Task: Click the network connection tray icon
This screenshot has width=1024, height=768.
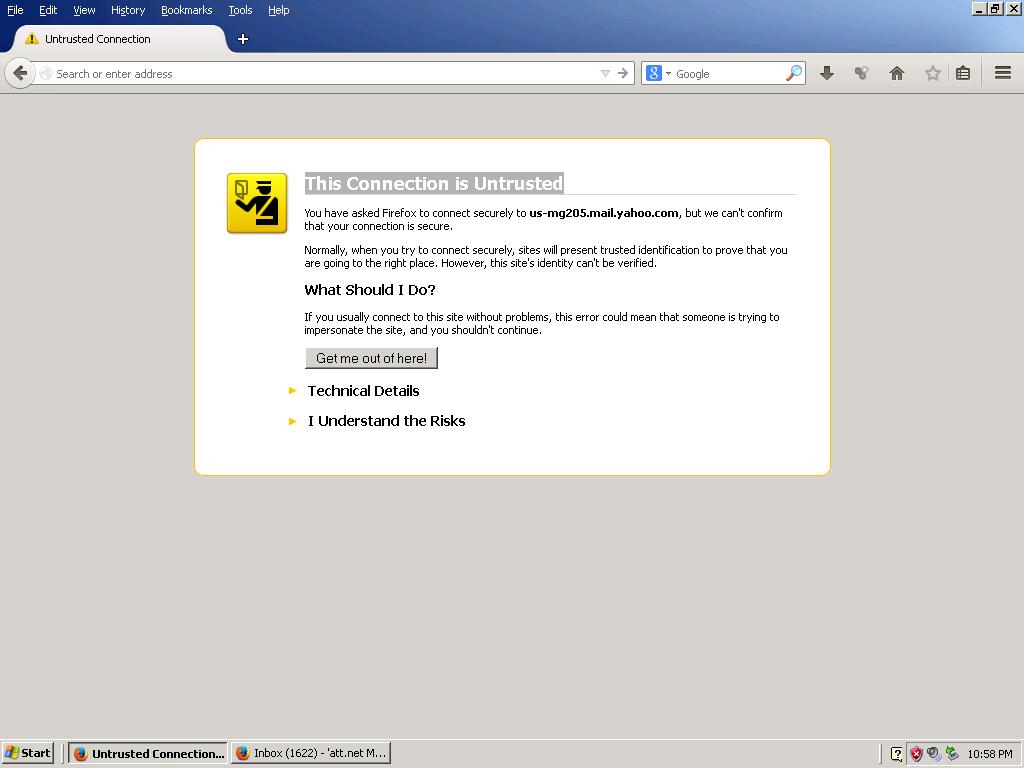Action: [x=953, y=754]
